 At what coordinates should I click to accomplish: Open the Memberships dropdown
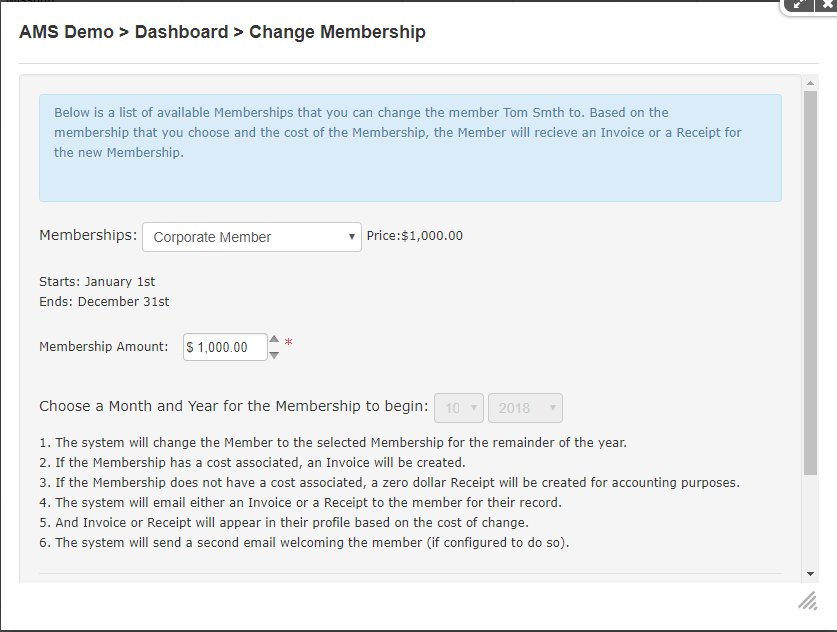tap(252, 237)
